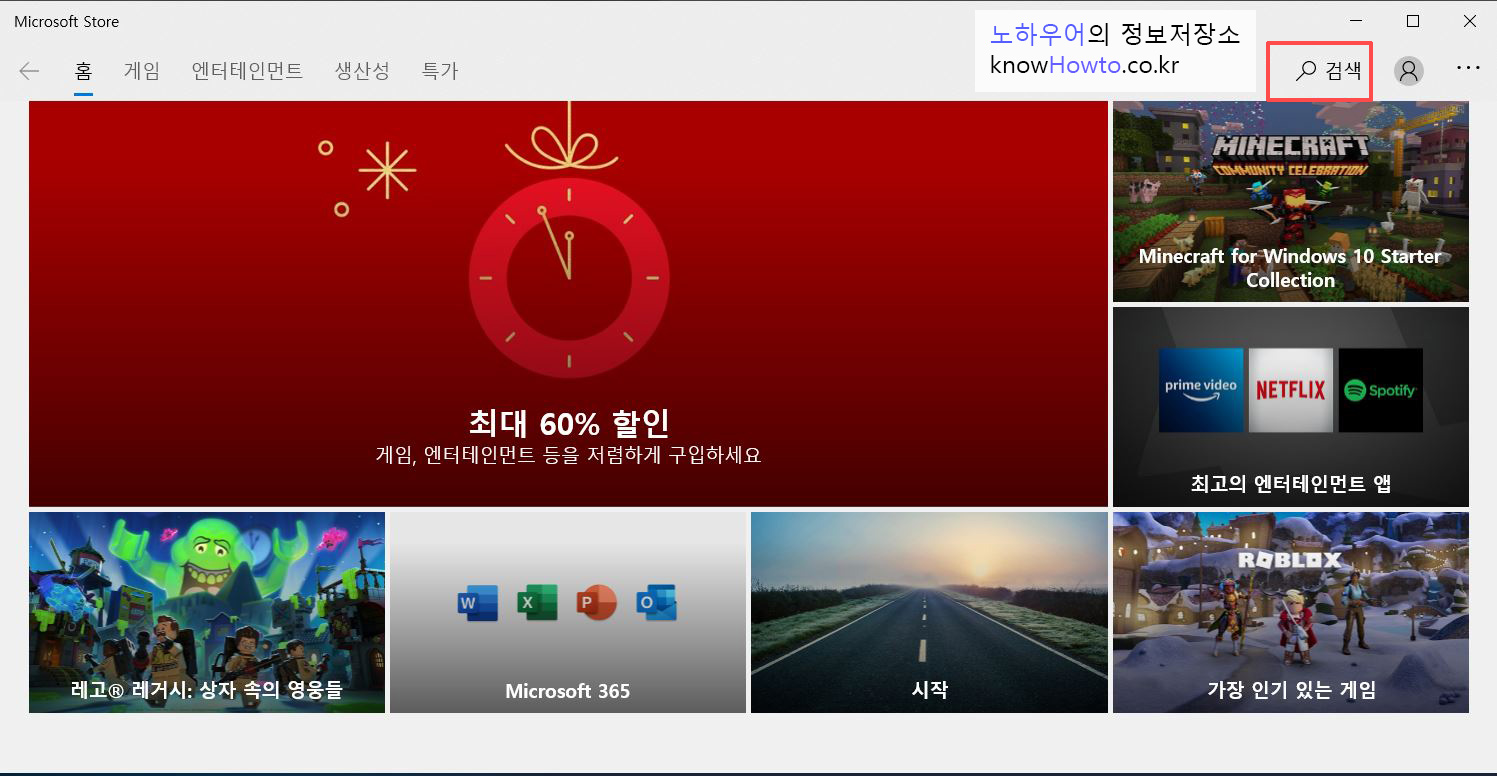This screenshot has height=776, width=1497.
Task: Click the Spotify logo
Action: [1381, 390]
